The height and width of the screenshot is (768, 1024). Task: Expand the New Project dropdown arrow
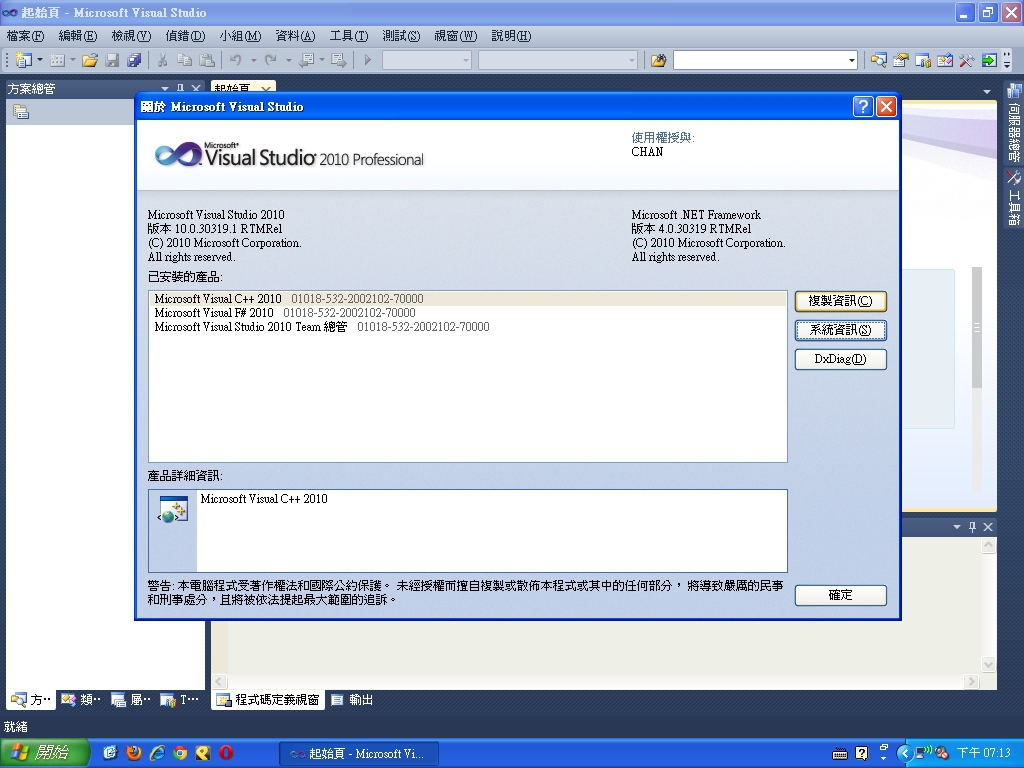[40, 60]
